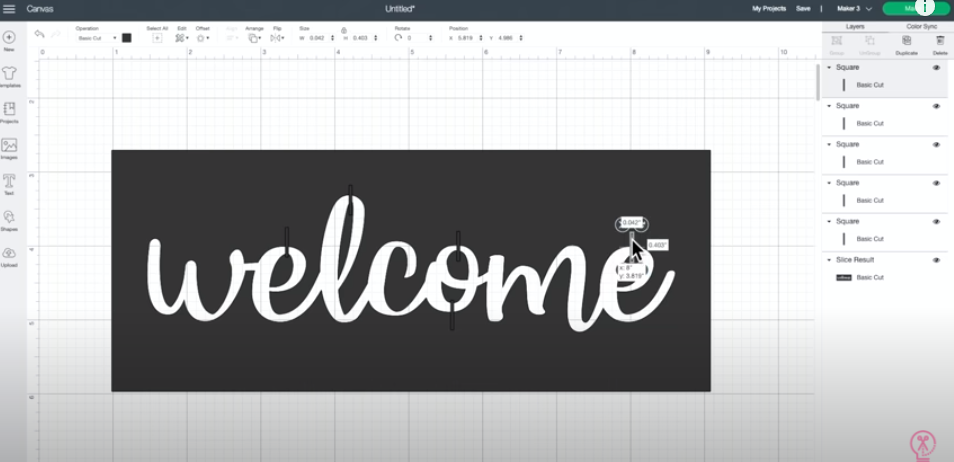Image resolution: width=954 pixels, height=462 pixels.
Task: Adjust the Rotate stepper arrows
Action: click(x=431, y=38)
